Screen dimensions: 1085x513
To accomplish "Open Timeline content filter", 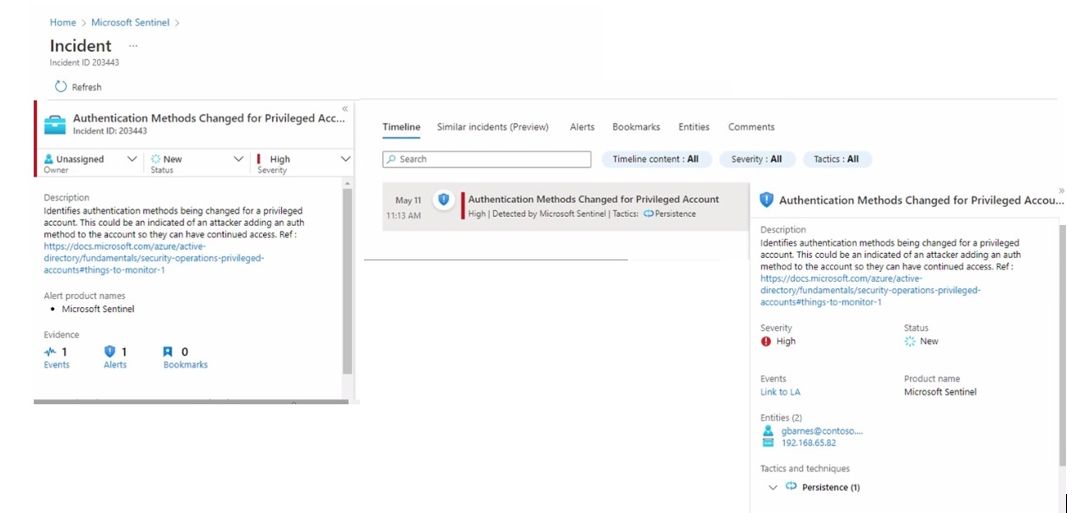I will [x=655, y=159].
